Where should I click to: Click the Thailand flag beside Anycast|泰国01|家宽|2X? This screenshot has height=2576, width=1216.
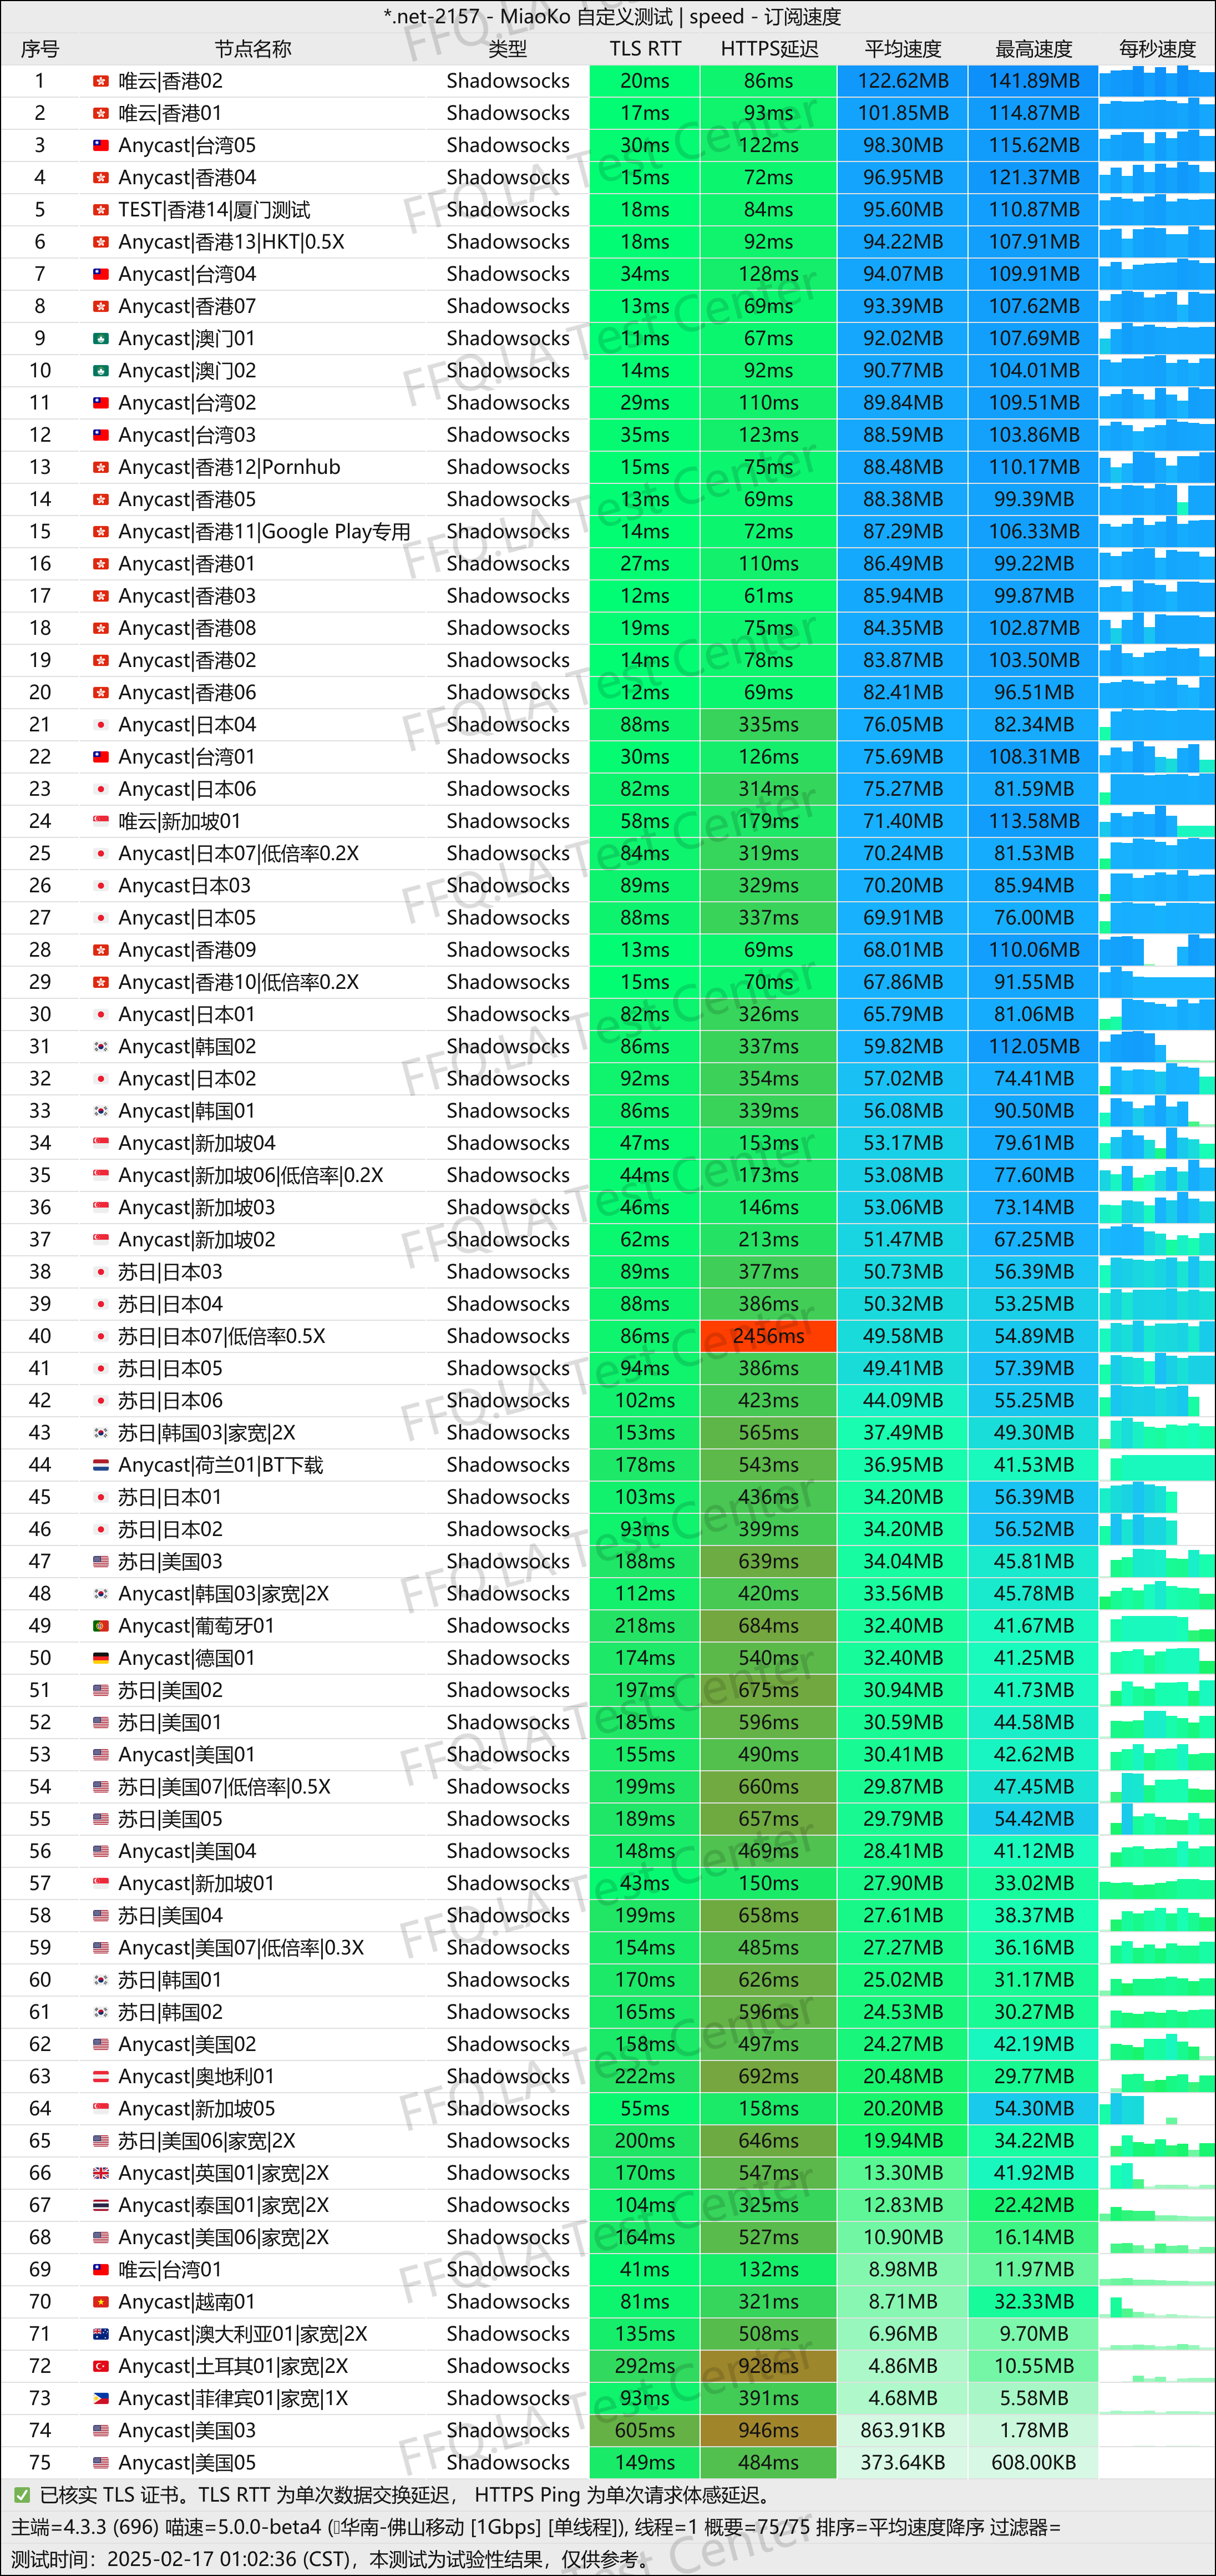tap(101, 2205)
